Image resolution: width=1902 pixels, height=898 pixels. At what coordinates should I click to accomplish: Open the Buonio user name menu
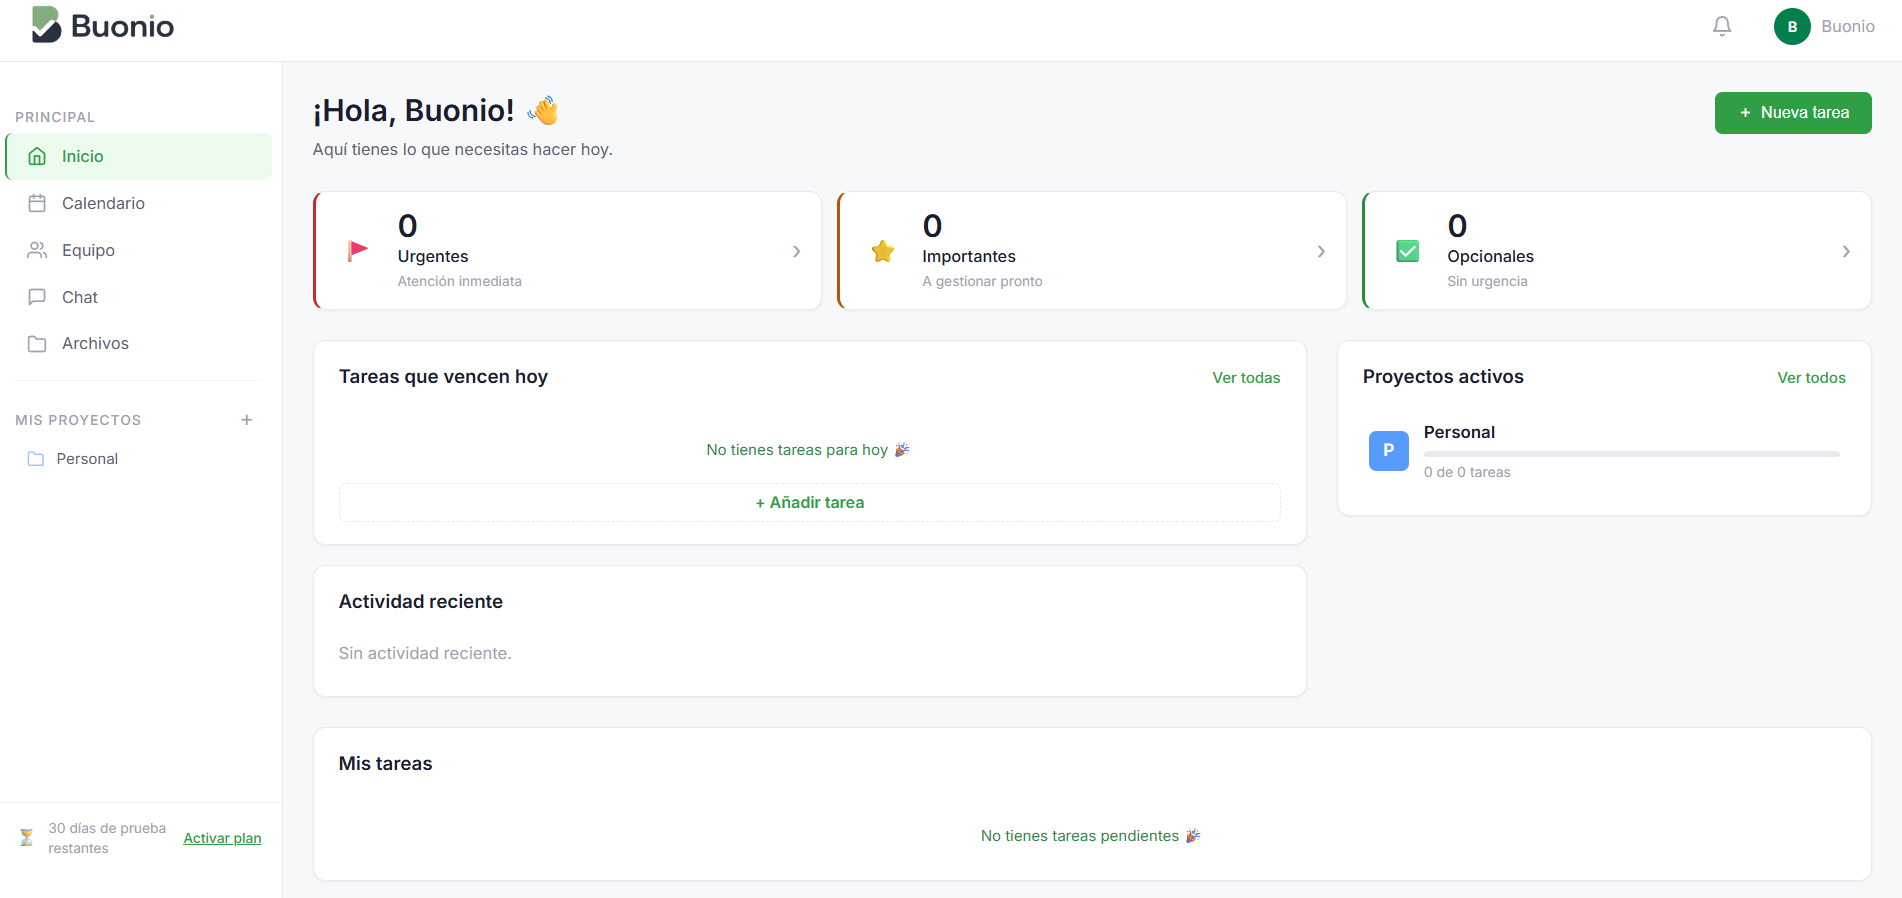click(1848, 27)
